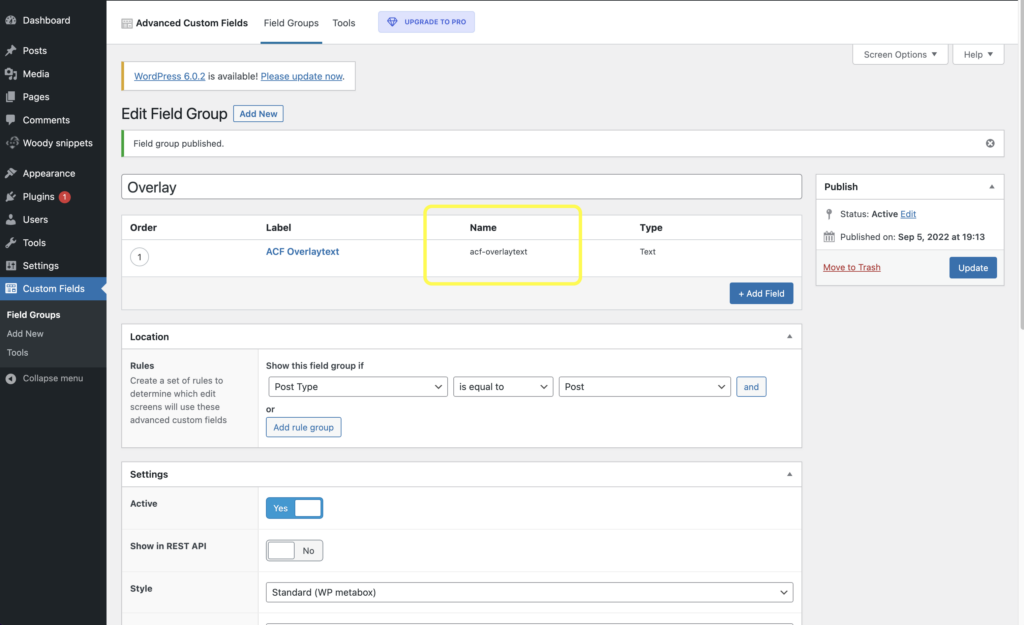
Task: Click the order number 1 handle
Action: [139, 257]
